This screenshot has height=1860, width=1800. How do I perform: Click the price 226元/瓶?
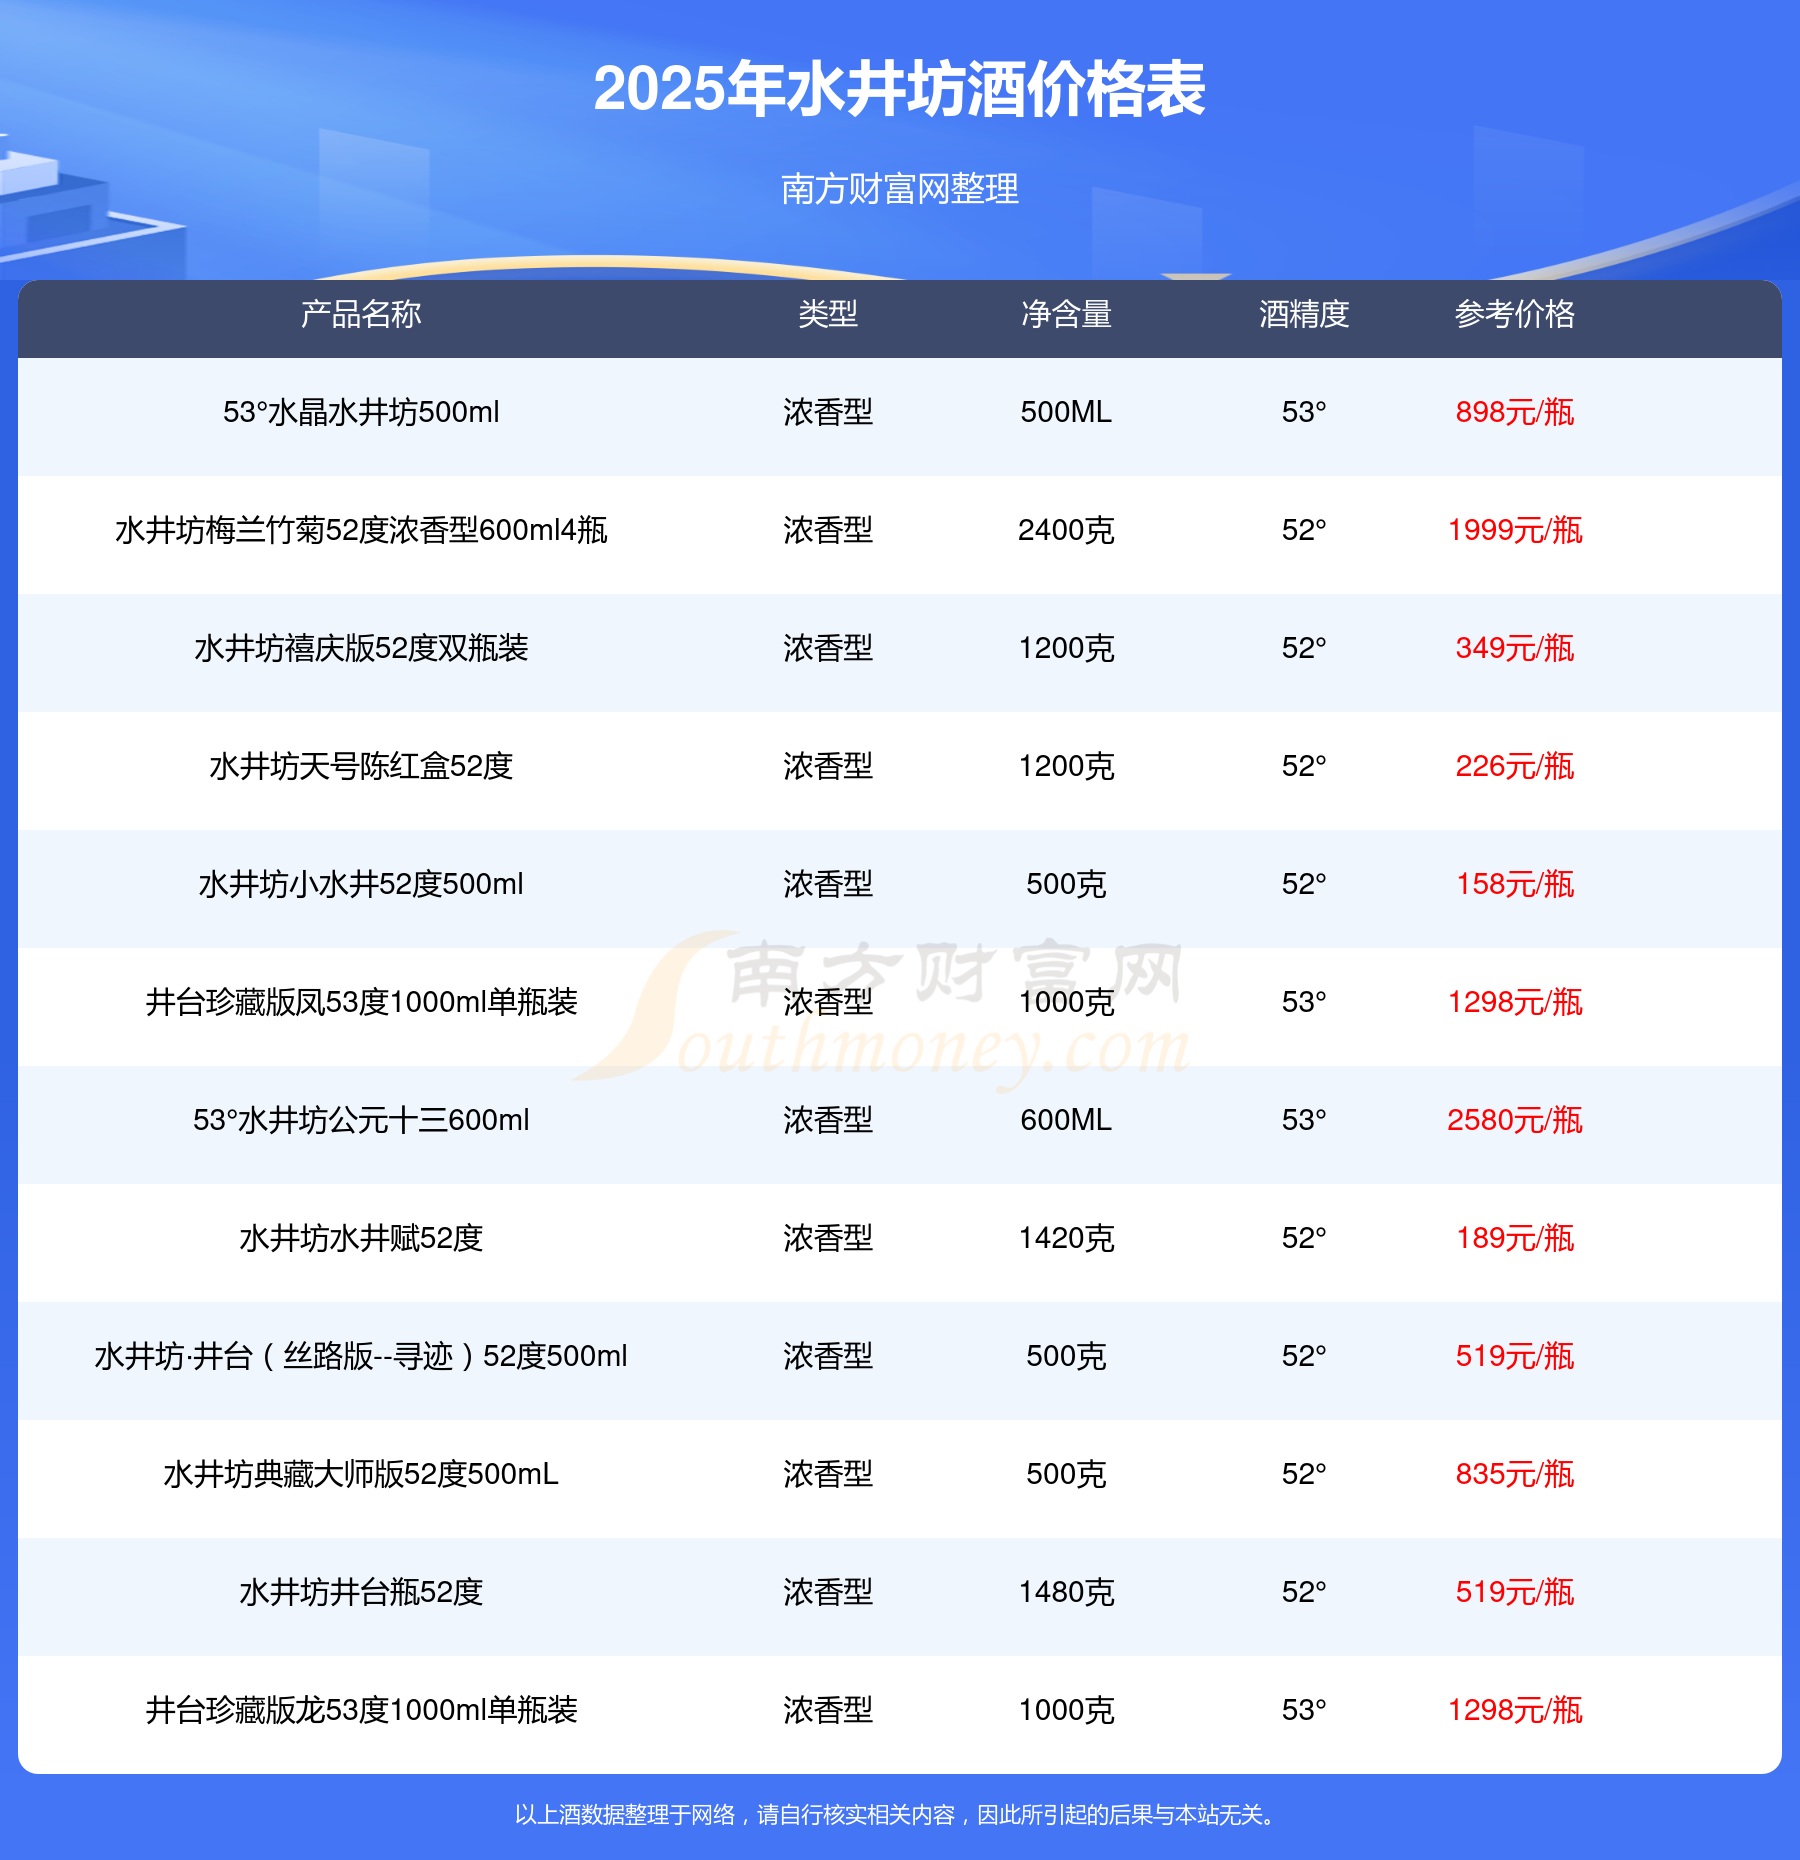[1515, 766]
